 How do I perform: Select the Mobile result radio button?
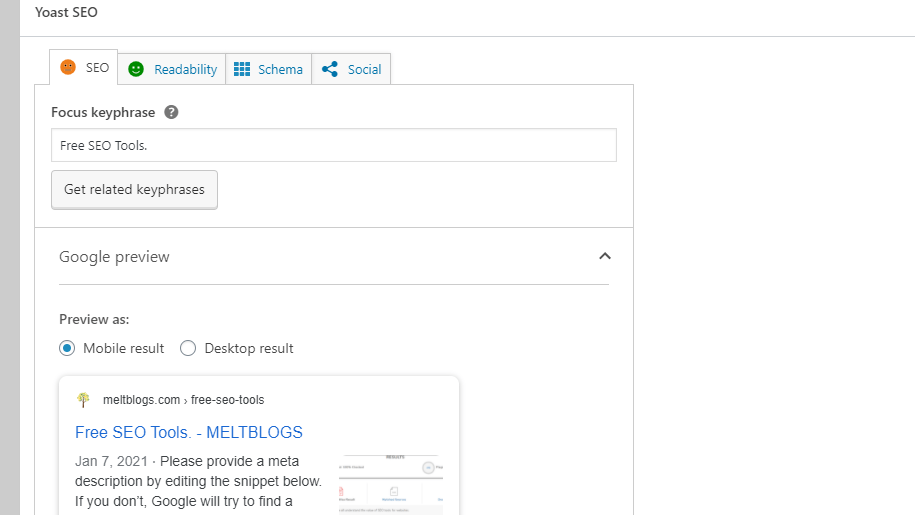coord(67,348)
